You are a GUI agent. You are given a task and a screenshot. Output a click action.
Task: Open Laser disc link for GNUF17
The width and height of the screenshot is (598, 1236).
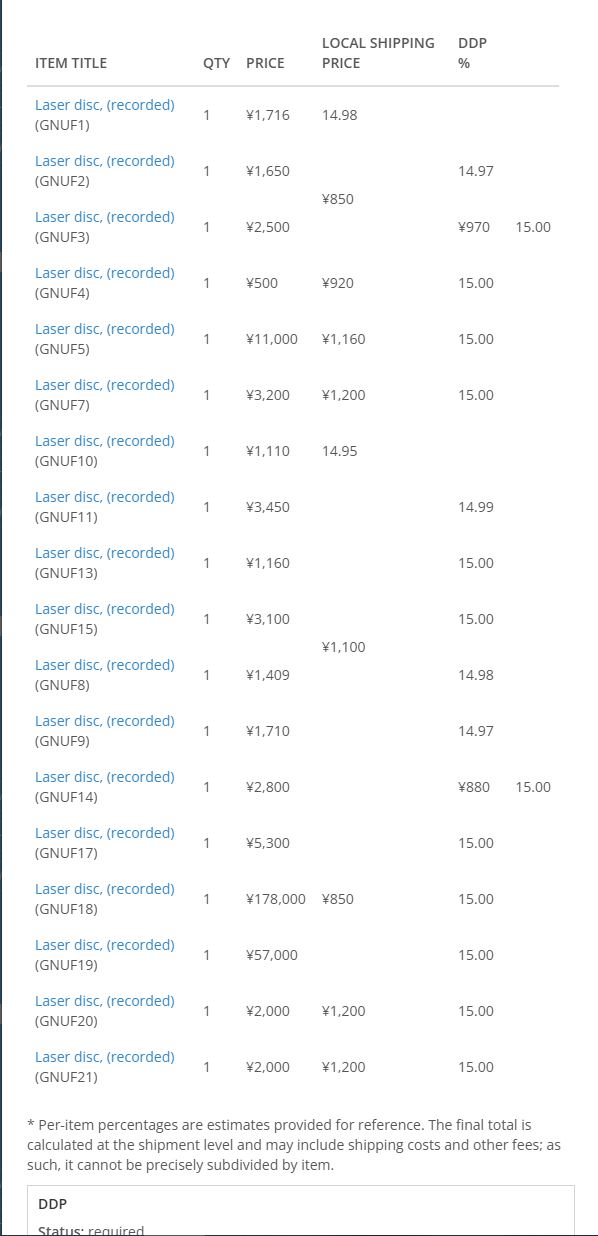coord(104,833)
